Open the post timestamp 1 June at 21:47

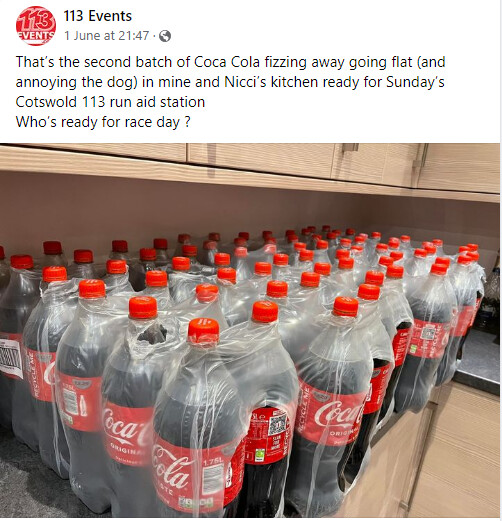tap(106, 35)
